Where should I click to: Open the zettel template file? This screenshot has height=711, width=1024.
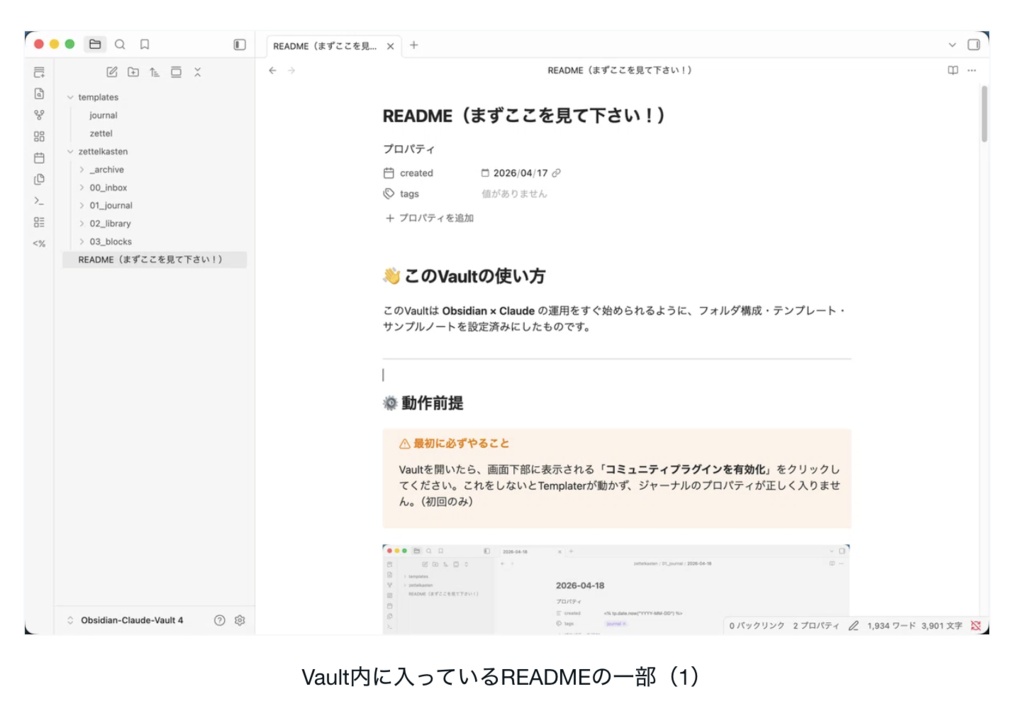coord(101,133)
